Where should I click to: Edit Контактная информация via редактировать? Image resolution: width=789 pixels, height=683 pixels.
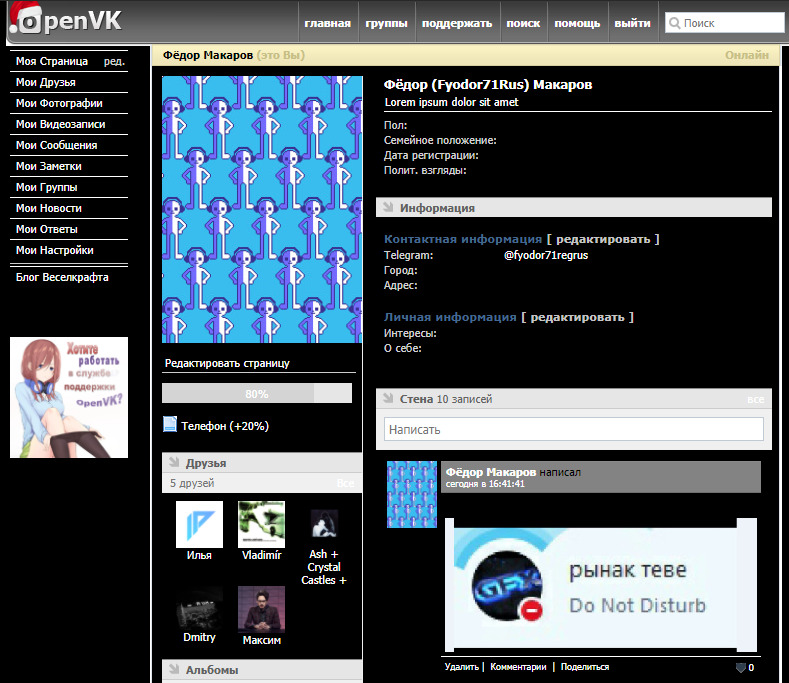pyautogui.click(x=603, y=239)
